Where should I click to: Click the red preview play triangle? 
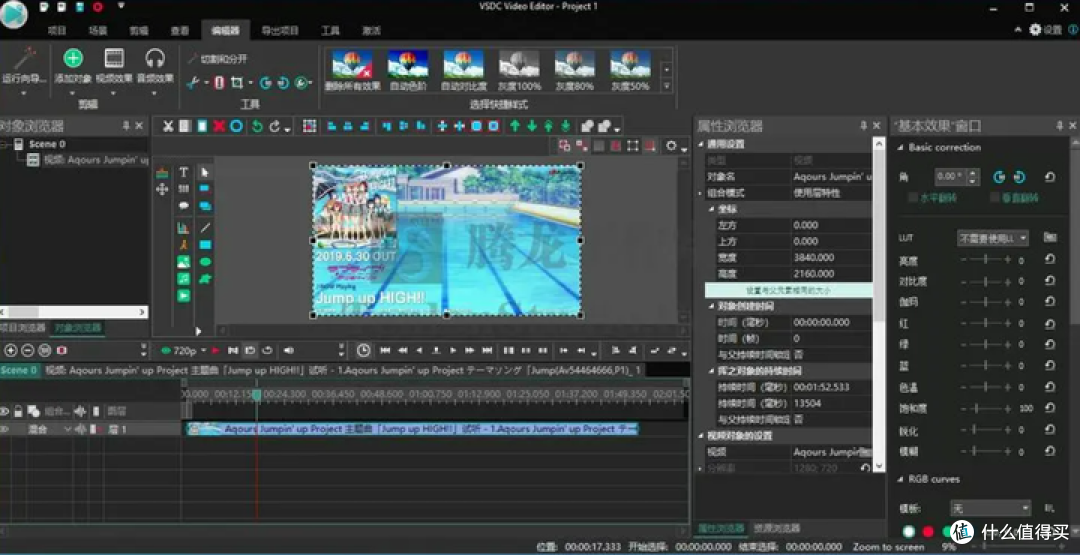[x=216, y=350]
